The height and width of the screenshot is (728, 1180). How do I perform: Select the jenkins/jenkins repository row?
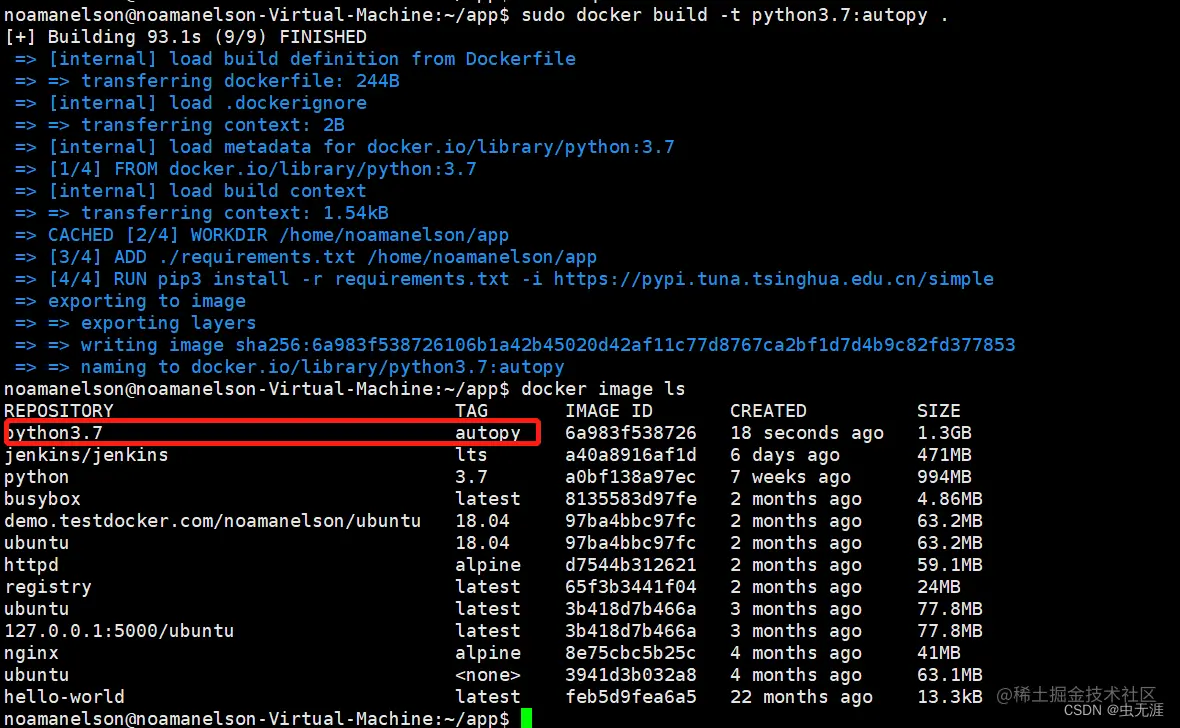[x=86, y=455]
